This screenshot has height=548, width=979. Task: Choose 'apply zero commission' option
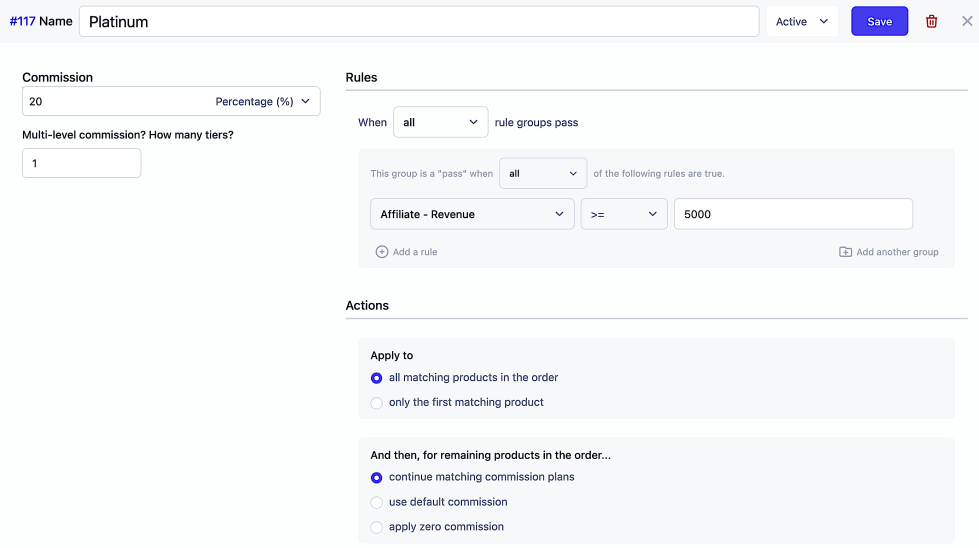pyautogui.click(x=377, y=528)
